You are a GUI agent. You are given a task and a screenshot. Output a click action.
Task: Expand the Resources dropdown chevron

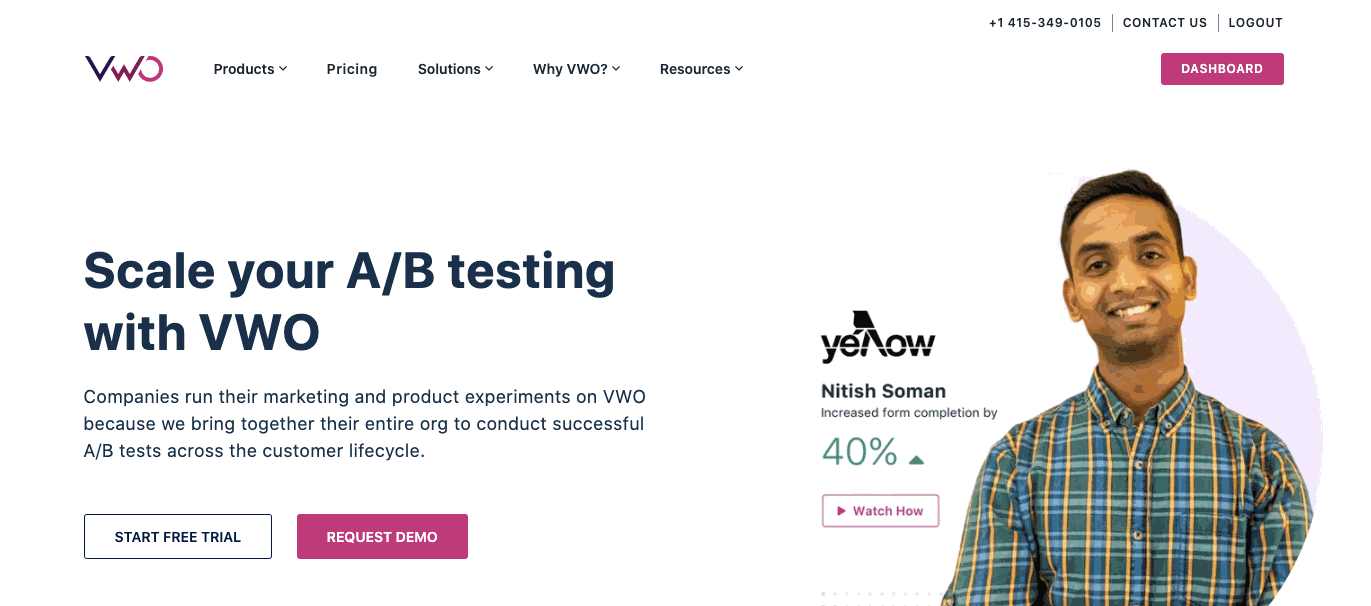pos(739,69)
